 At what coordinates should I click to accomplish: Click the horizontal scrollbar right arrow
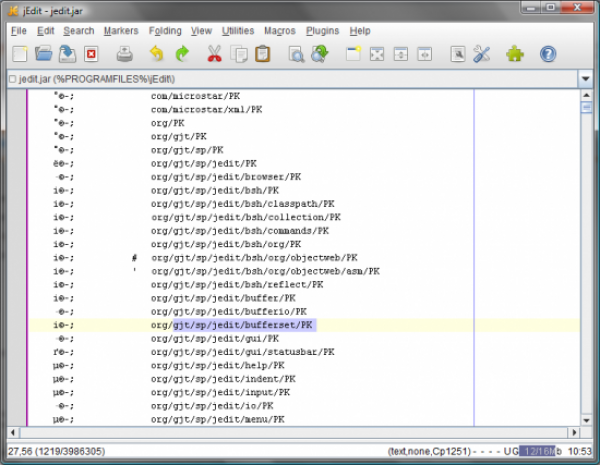574,432
